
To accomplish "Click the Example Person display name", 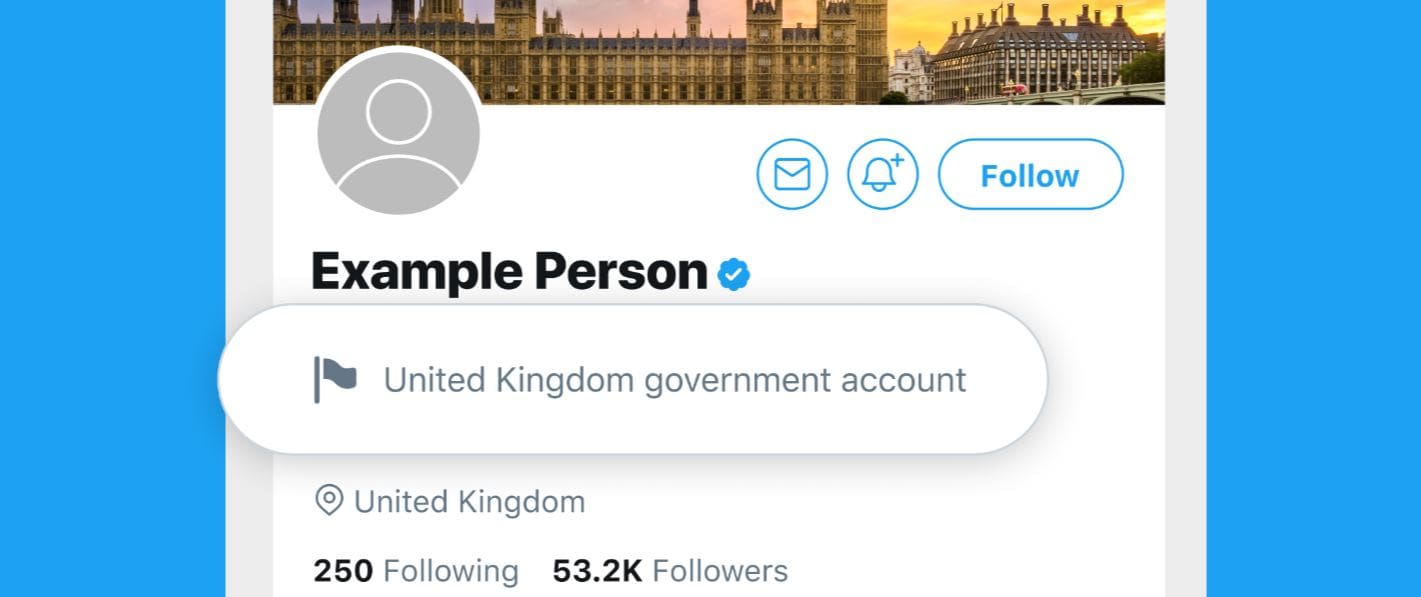I will tap(509, 272).
